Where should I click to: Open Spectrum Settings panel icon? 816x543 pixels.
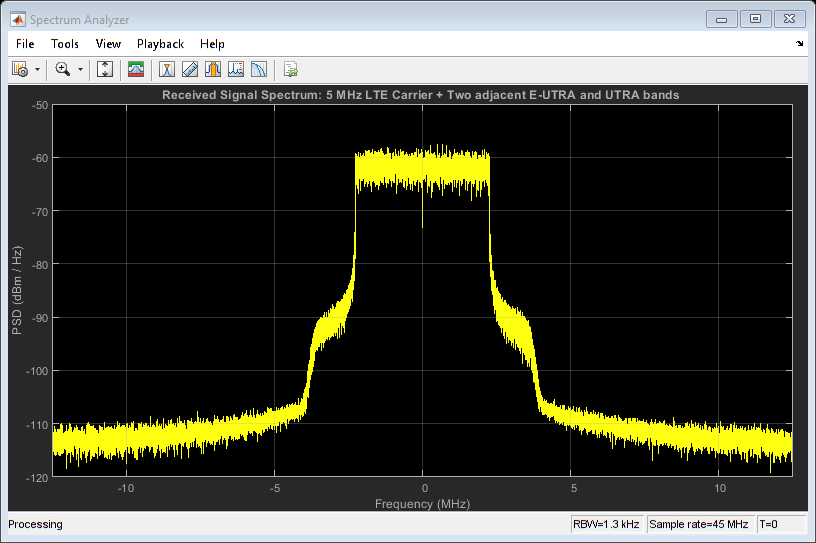[135, 69]
